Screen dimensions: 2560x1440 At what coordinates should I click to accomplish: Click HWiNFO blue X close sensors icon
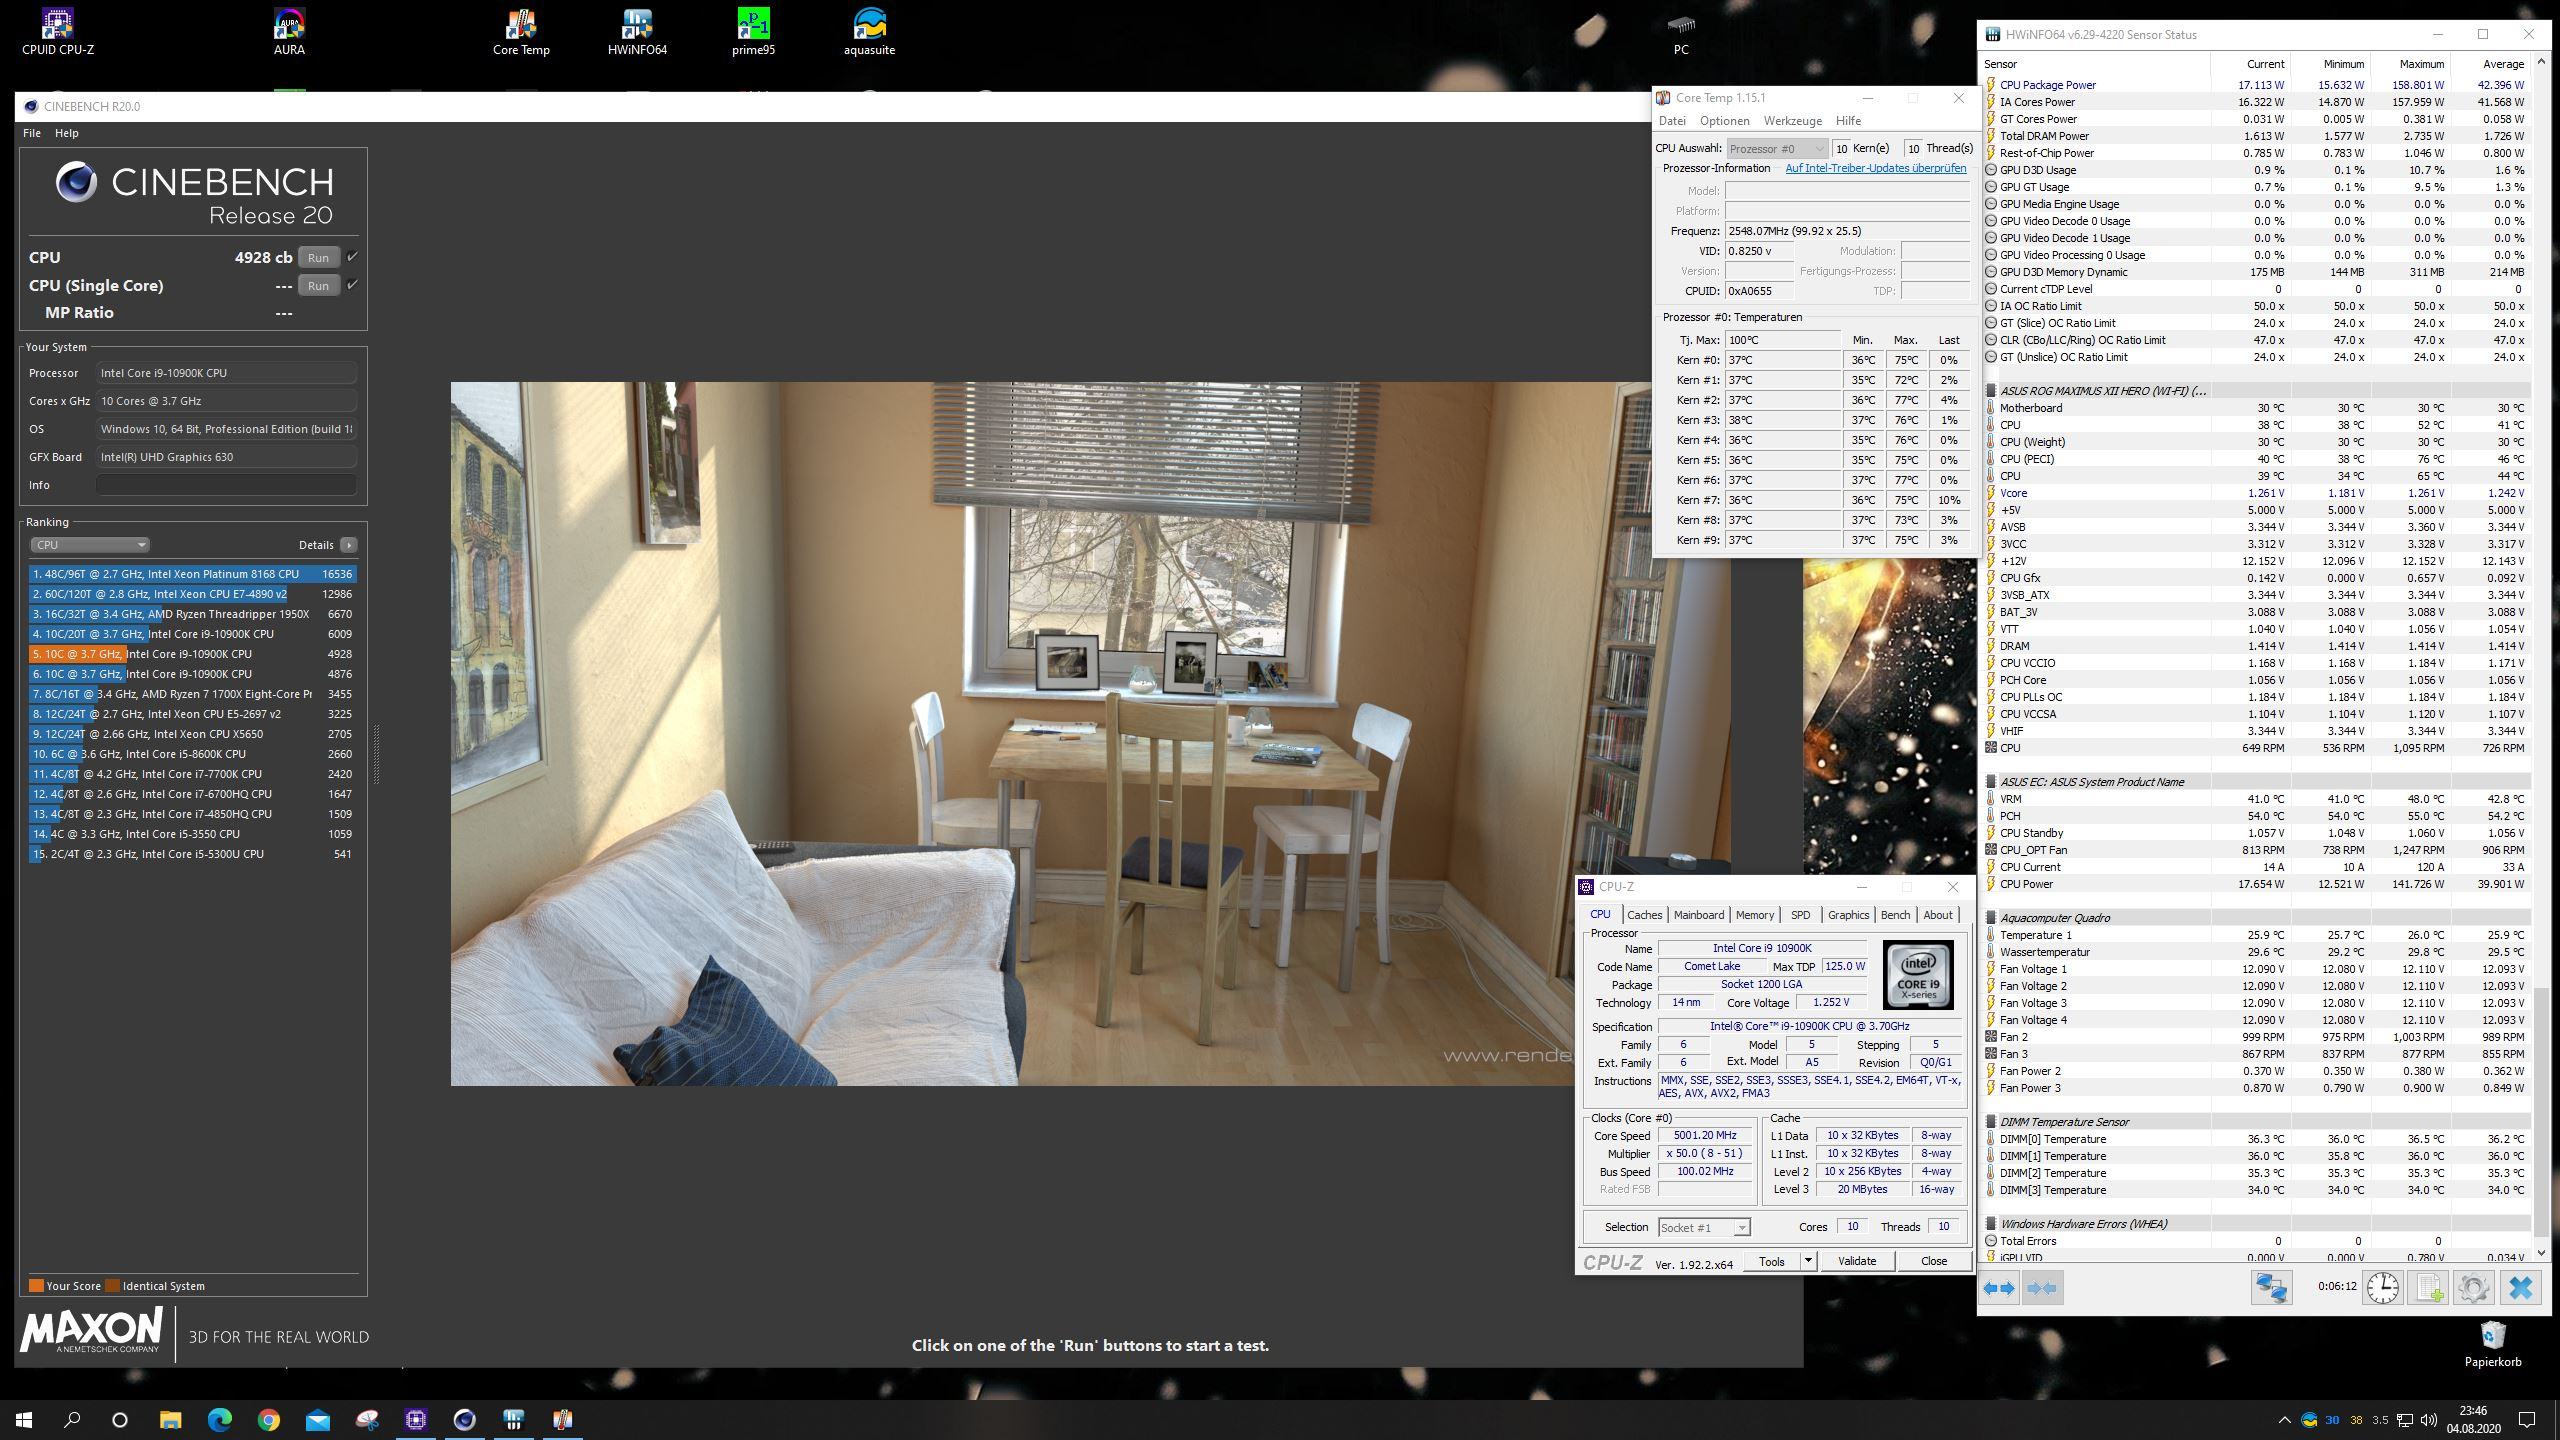click(x=2520, y=1288)
